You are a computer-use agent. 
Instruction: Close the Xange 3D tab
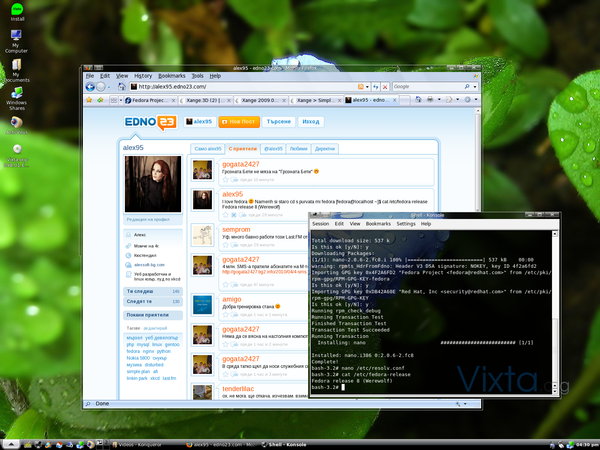(x=229, y=100)
